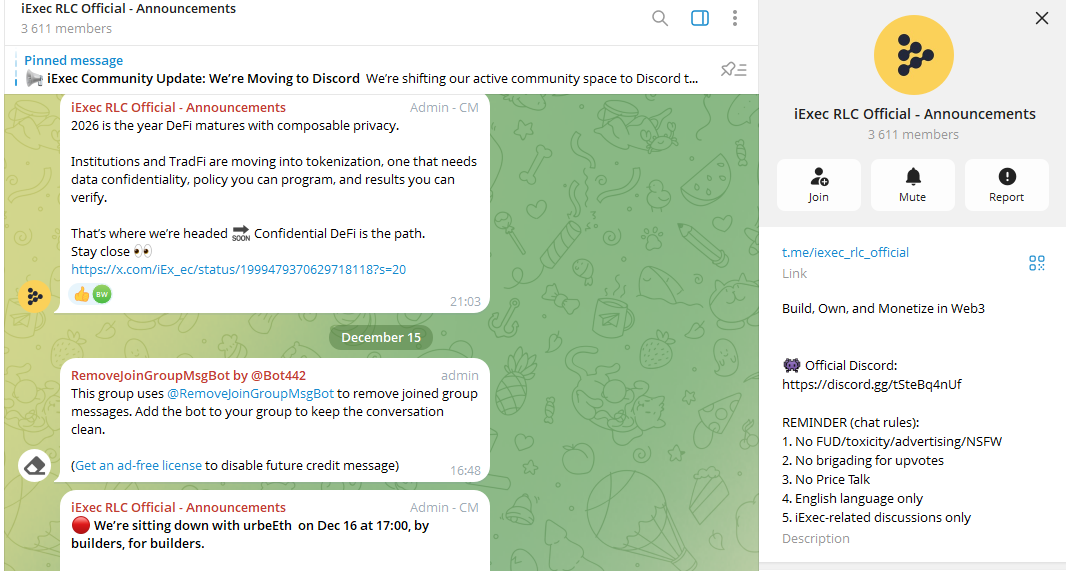Click the December 15 date badge
This screenshot has width=1066, height=571.
[x=381, y=338]
